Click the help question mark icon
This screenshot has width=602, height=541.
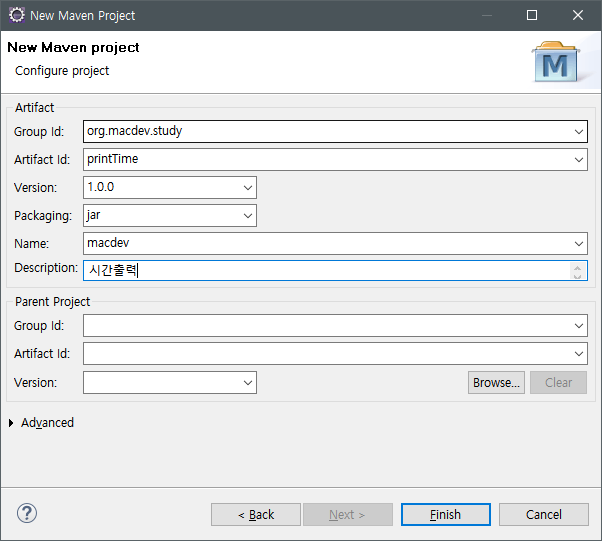click(27, 513)
